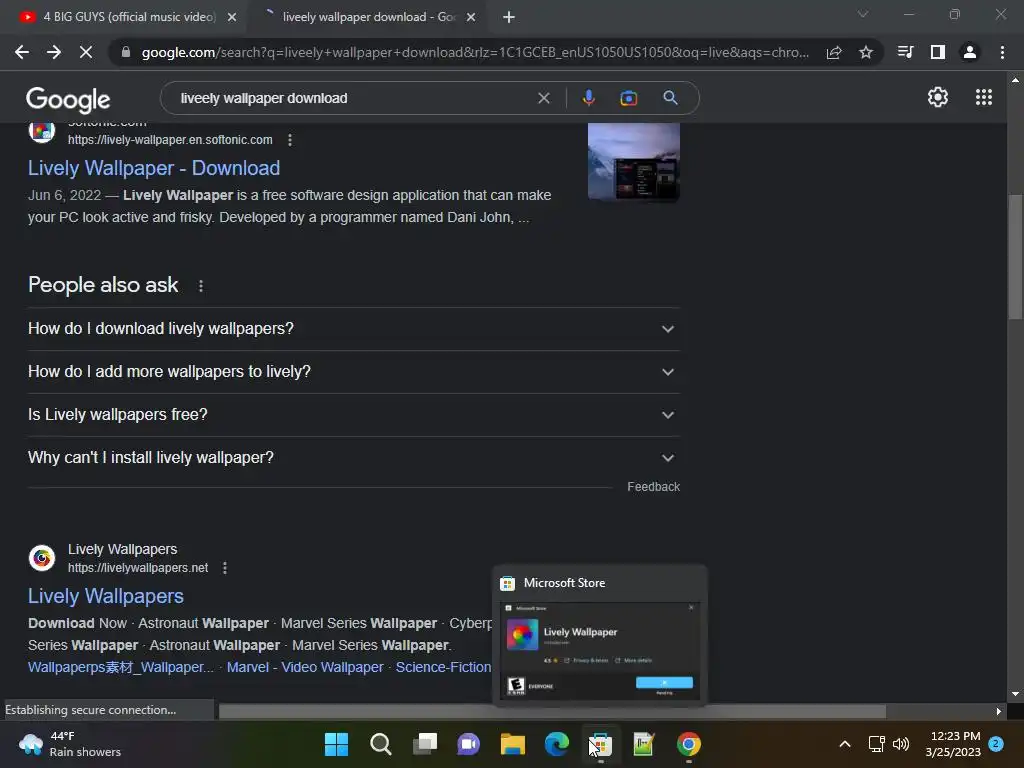Screen dimensions: 1024x768
Task: Open the volume control in the tray
Action: 901,744
